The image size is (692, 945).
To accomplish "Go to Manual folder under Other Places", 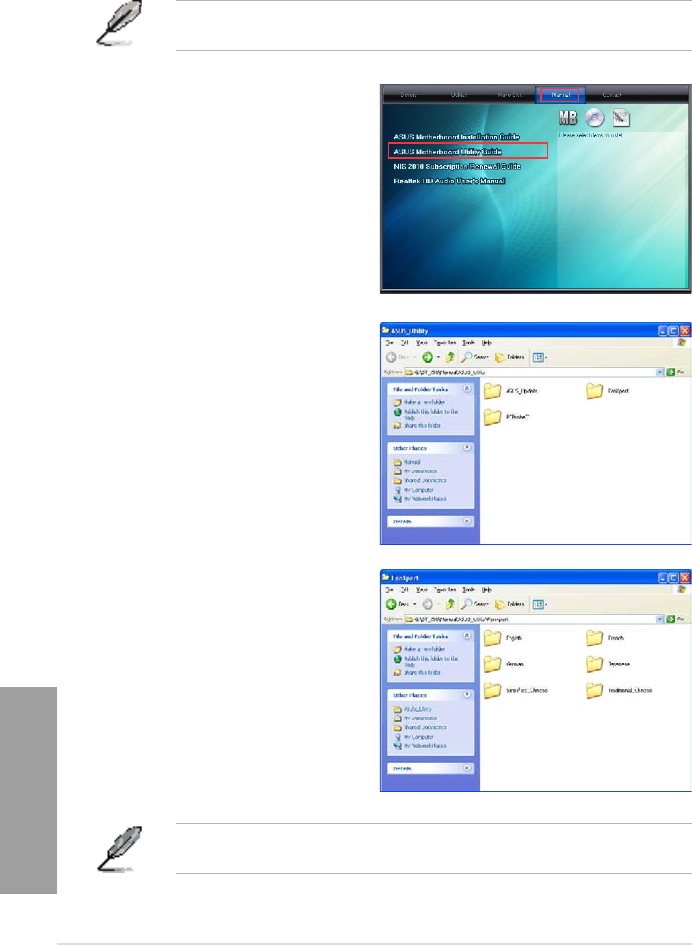I will pyautogui.click(x=407, y=462).
